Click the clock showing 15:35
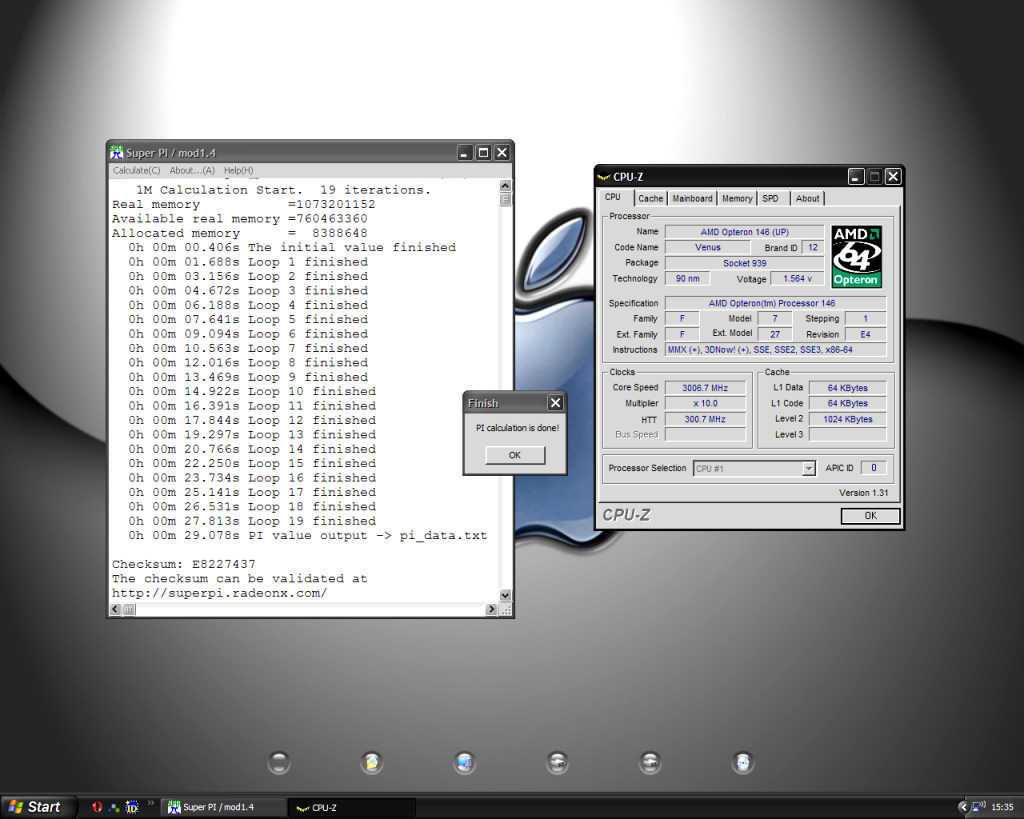The height and width of the screenshot is (819, 1024). (x=1002, y=807)
